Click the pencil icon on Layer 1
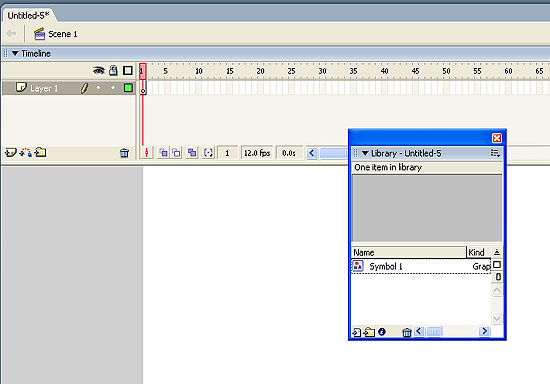This screenshot has height=384, width=550. pyautogui.click(x=84, y=88)
